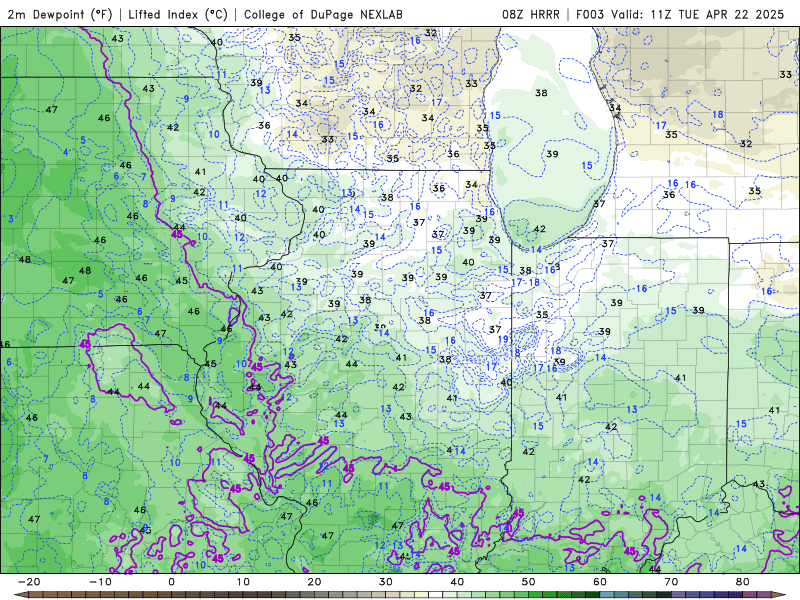Screen dimensions: 800x600
Task: Click the 0 label on the color scale
Action: click(x=171, y=582)
